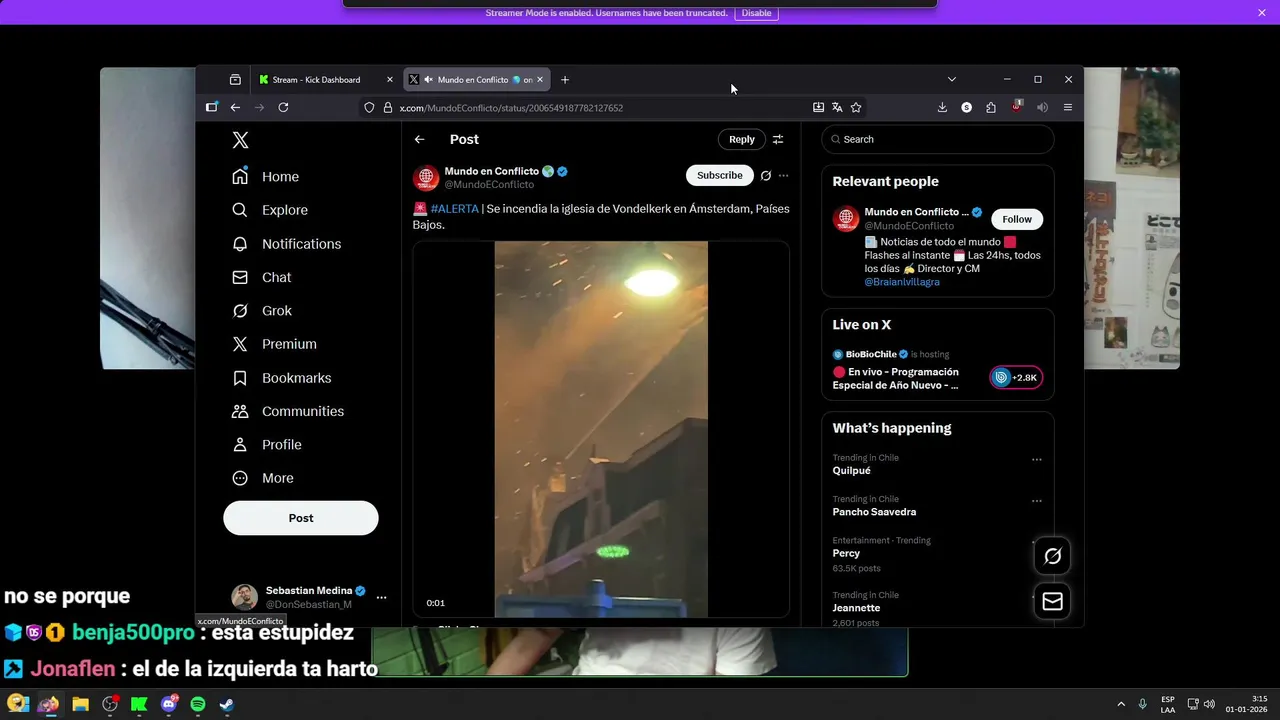Open the browser extensions puzzle icon

tap(991, 107)
